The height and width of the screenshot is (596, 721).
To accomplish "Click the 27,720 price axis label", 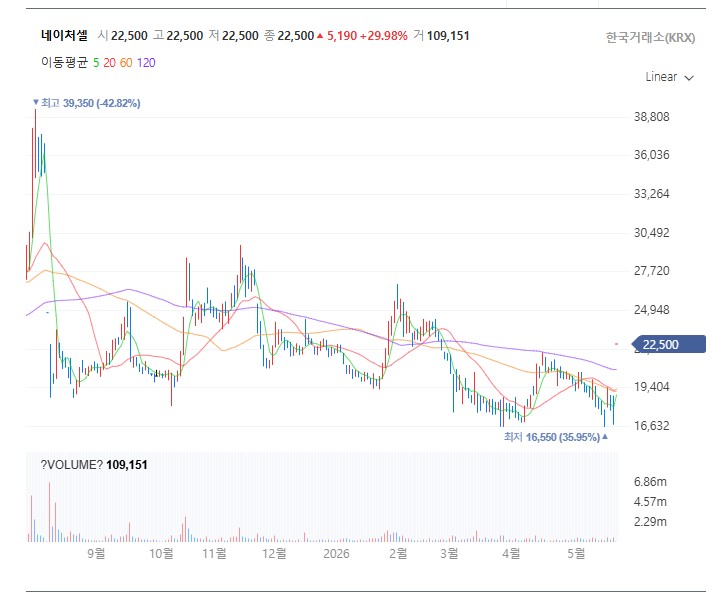I will click(652, 271).
